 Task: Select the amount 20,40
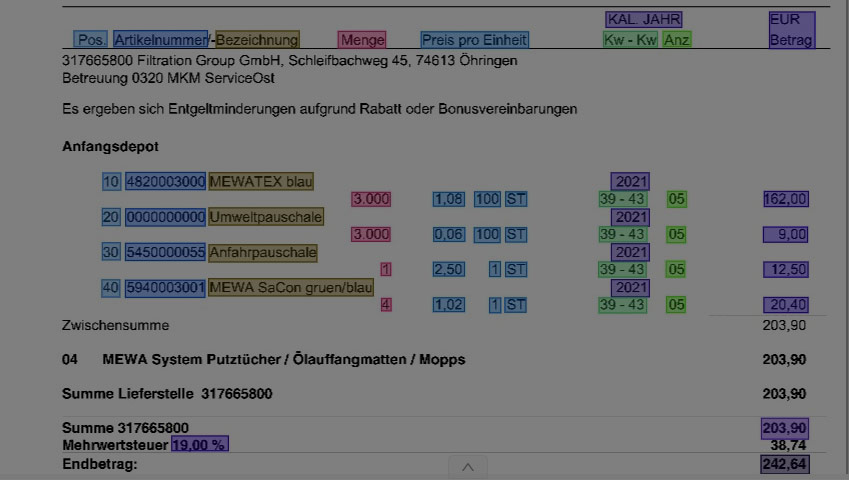click(x=786, y=305)
